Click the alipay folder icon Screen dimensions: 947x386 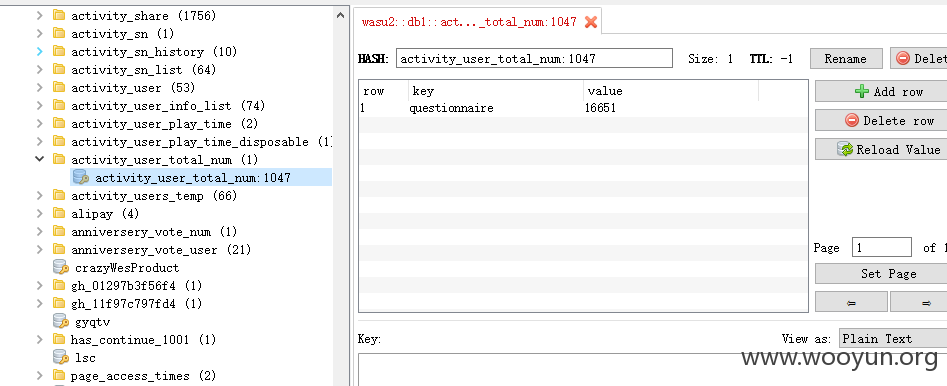point(59,213)
